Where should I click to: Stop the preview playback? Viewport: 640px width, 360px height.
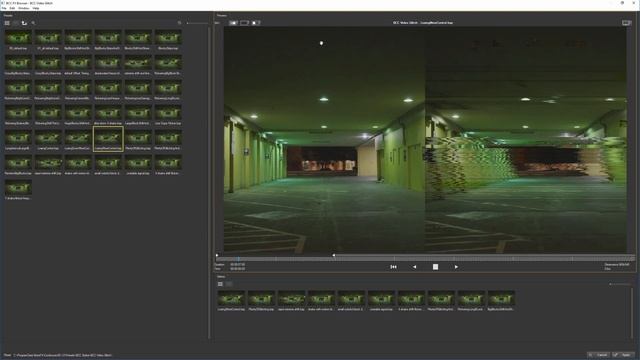(x=436, y=267)
